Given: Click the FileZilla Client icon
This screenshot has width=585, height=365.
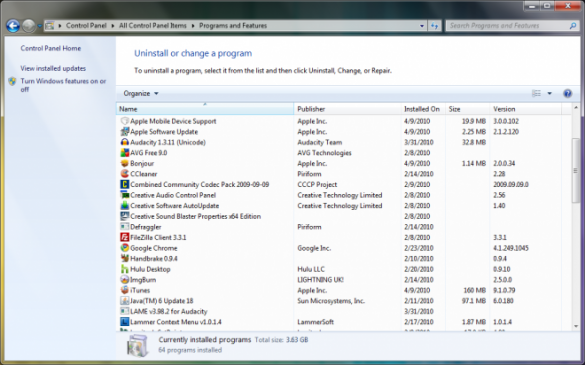Looking at the screenshot, I should [x=125, y=237].
